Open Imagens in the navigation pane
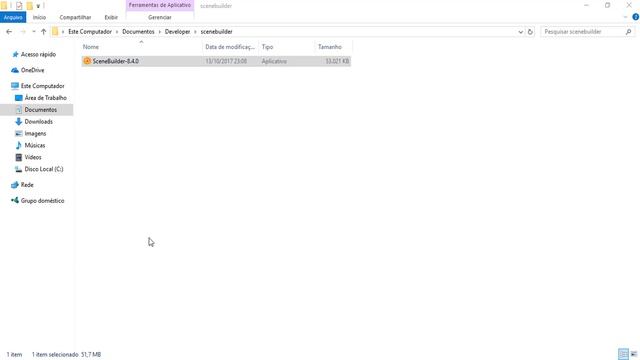The width and height of the screenshot is (640, 360). pos(35,133)
